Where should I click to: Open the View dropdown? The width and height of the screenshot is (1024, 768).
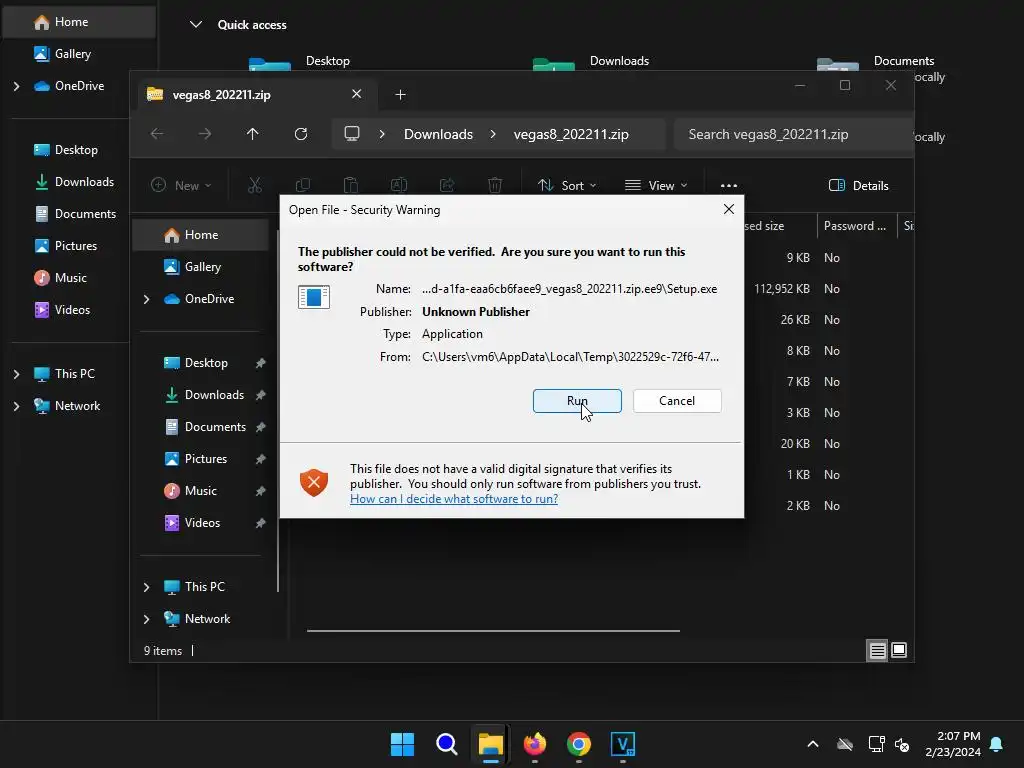(656, 185)
